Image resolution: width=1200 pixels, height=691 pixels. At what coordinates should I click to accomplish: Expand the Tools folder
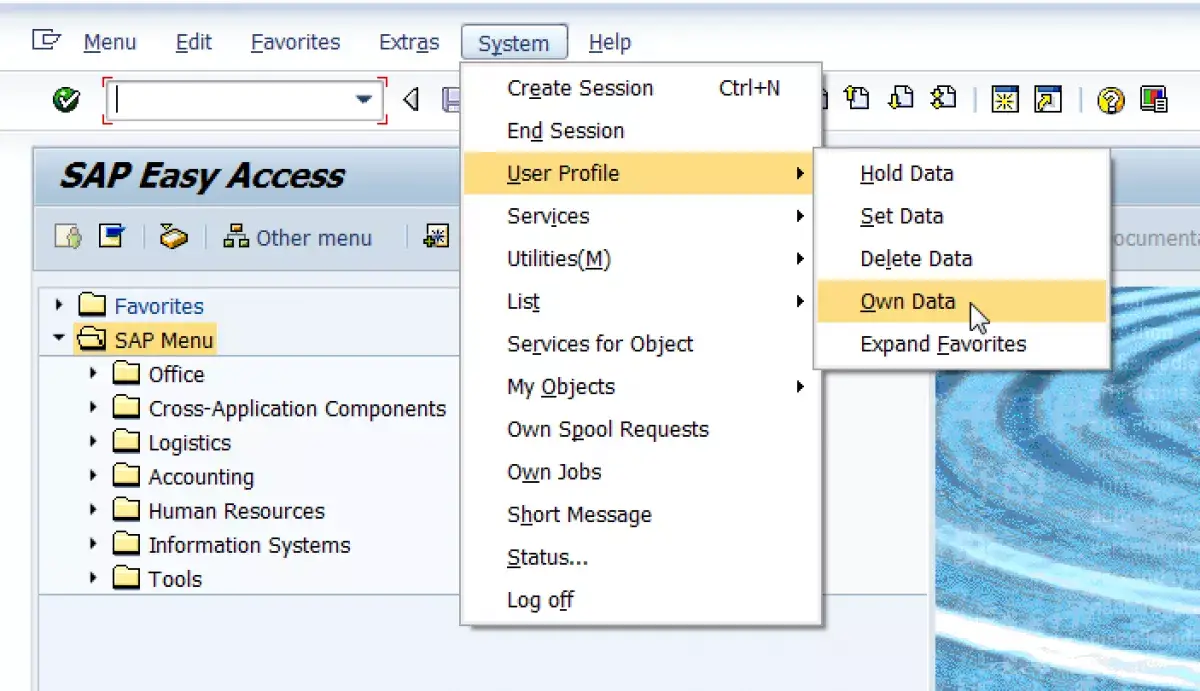94,577
